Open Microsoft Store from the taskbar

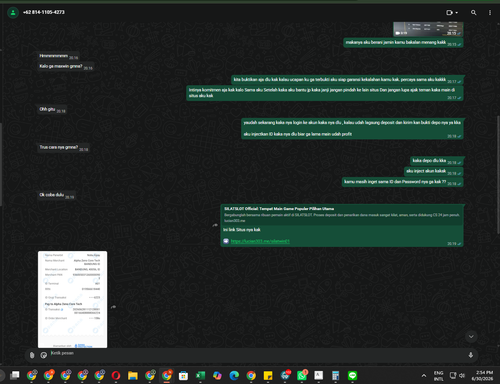tap(183, 376)
